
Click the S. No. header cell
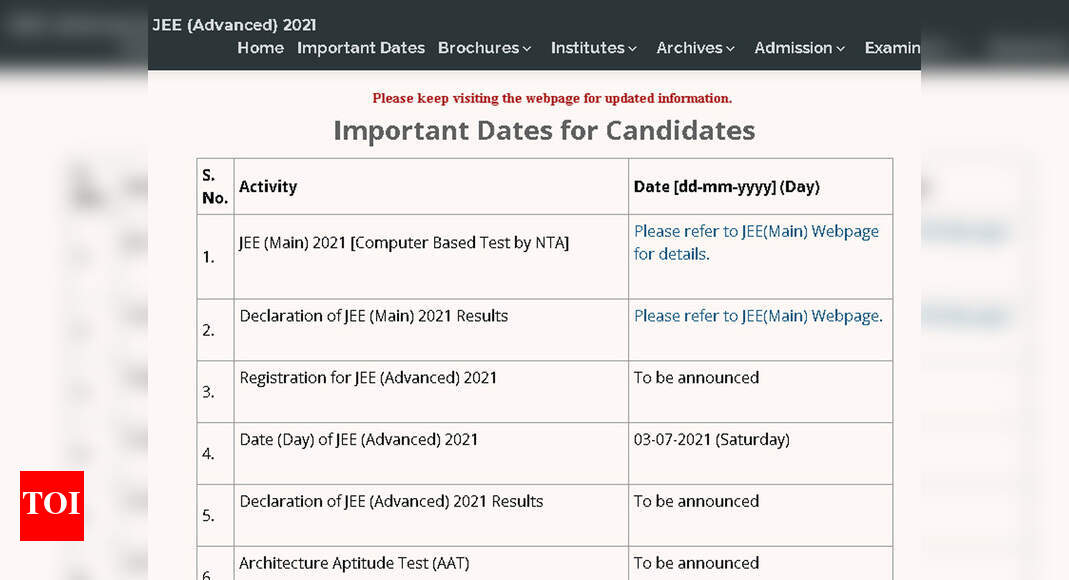coord(214,186)
